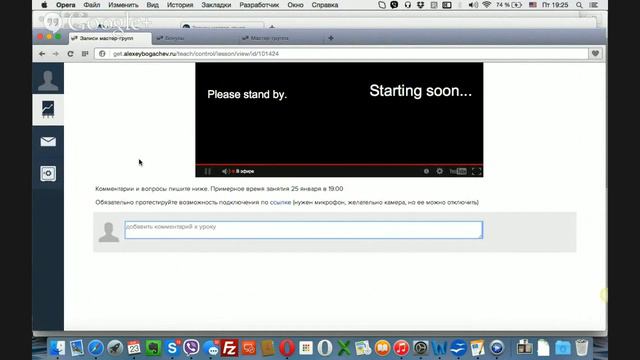Open the Файл menu

92,5
